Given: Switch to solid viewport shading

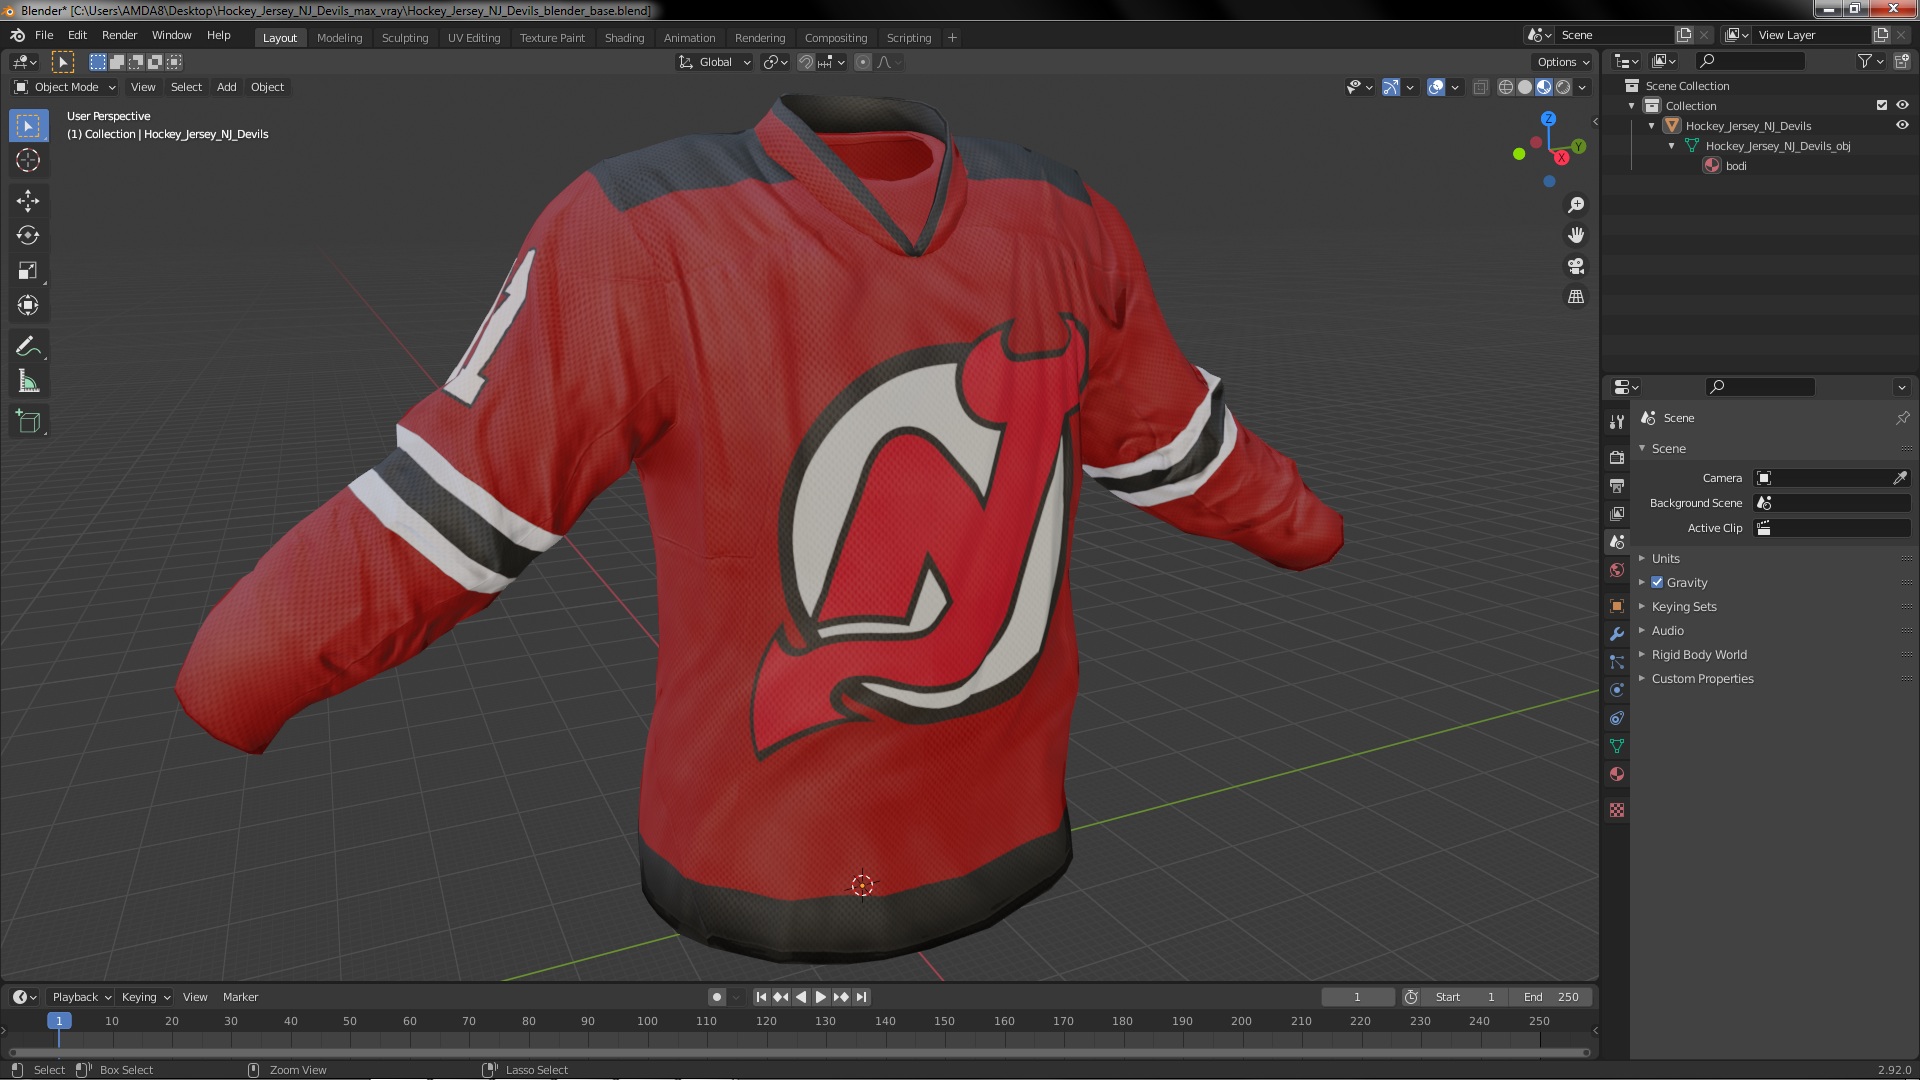Looking at the screenshot, I should tap(1525, 87).
